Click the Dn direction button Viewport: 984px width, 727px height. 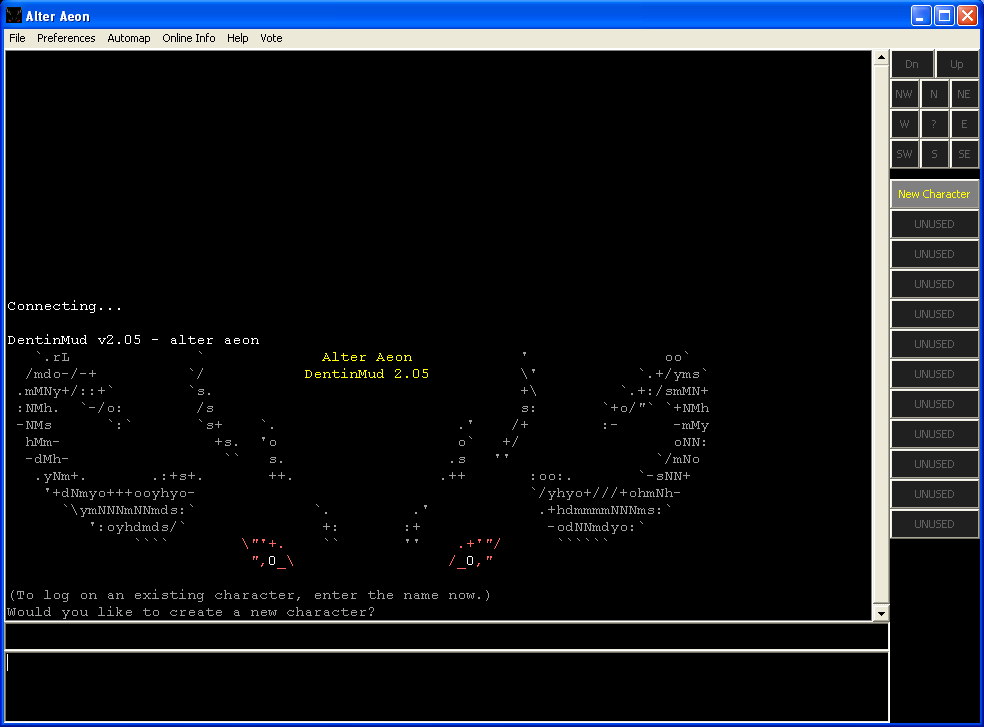pyautogui.click(x=912, y=64)
